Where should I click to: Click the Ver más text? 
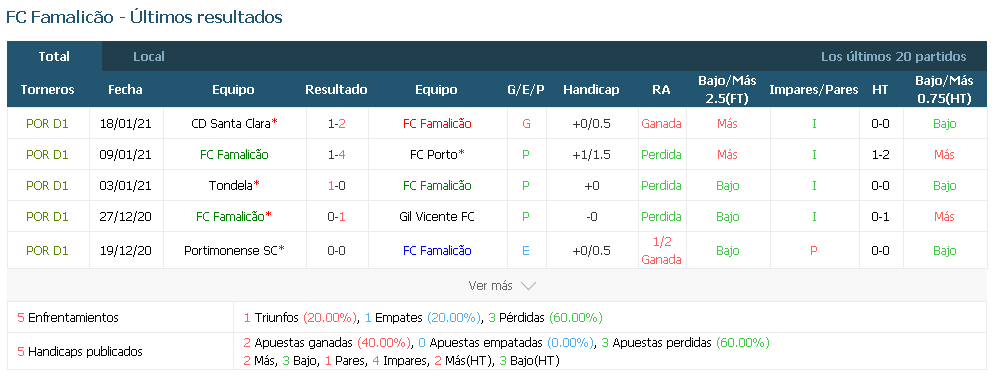click(x=490, y=286)
